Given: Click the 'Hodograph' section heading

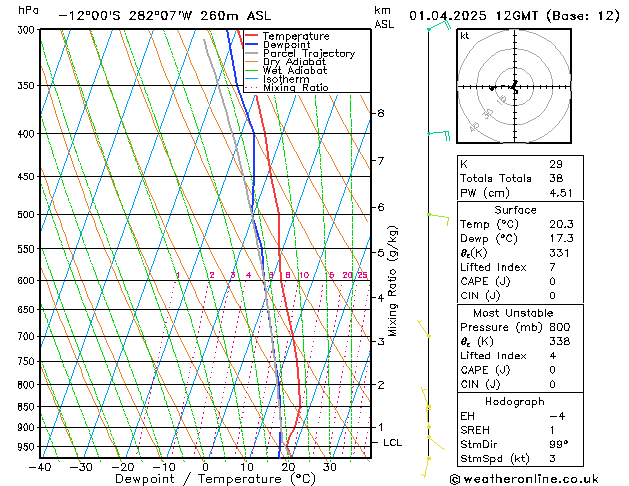Looking at the screenshot, I should (x=515, y=402).
